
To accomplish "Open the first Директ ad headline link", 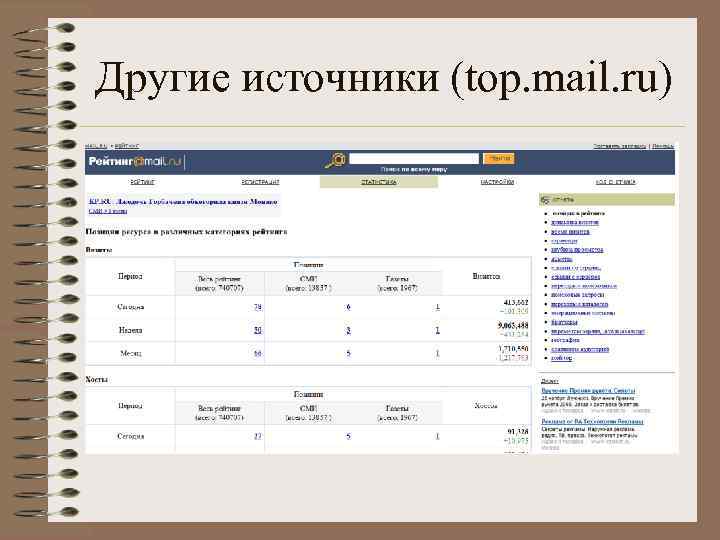I will [x=588, y=390].
